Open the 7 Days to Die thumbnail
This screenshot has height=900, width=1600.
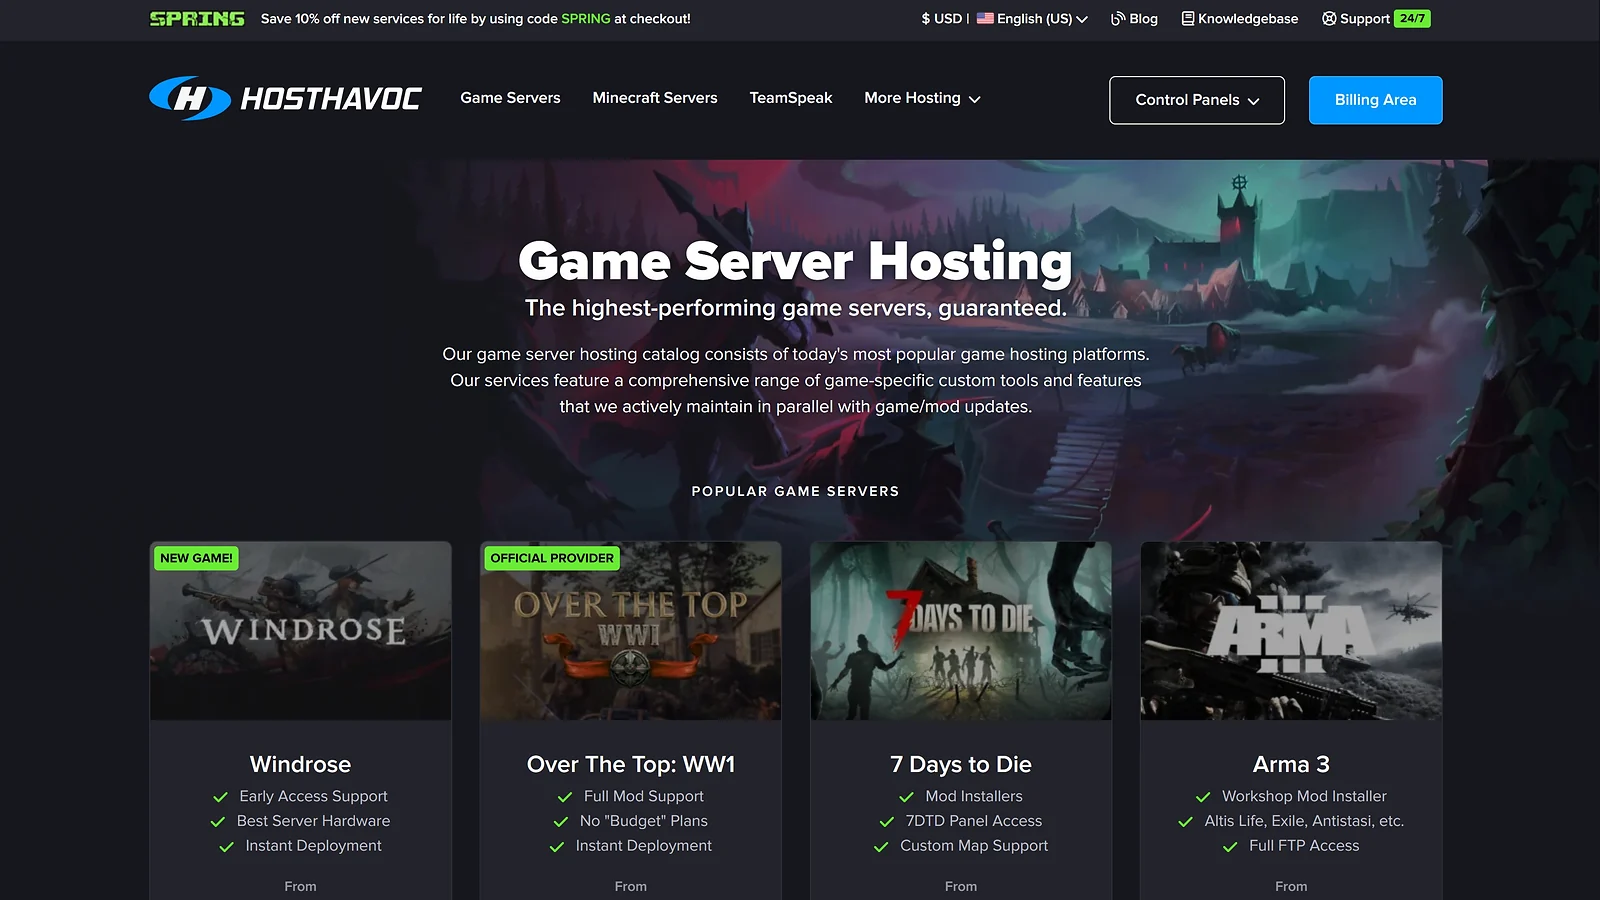(x=961, y=631)
